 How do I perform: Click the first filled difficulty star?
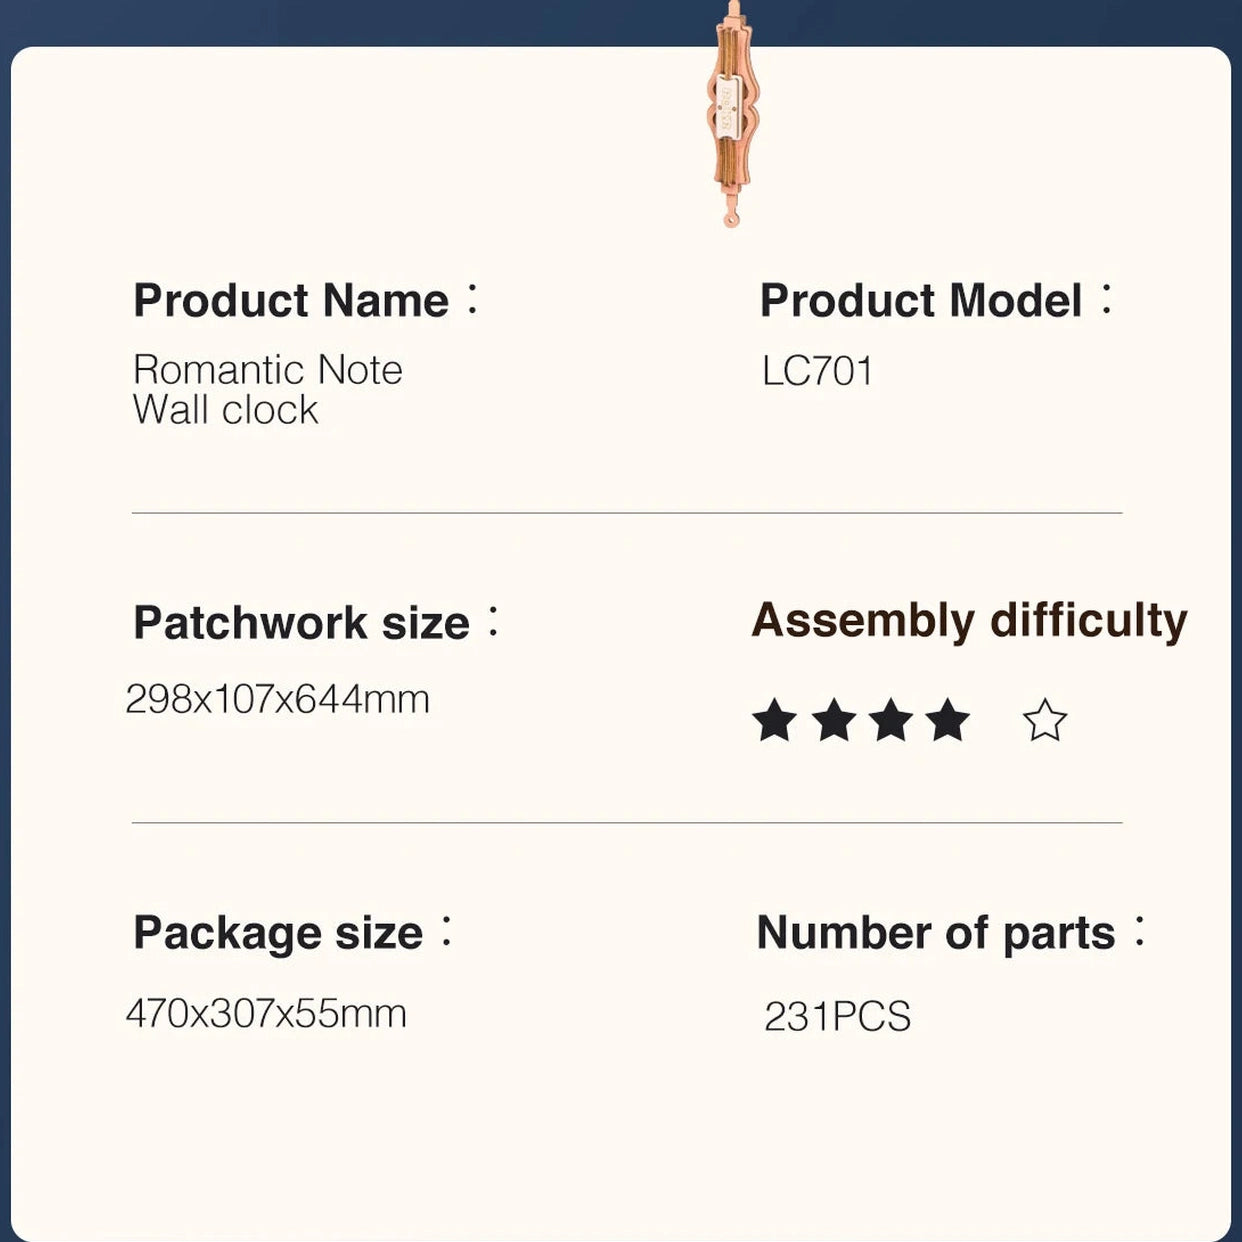tap(774, 720)
